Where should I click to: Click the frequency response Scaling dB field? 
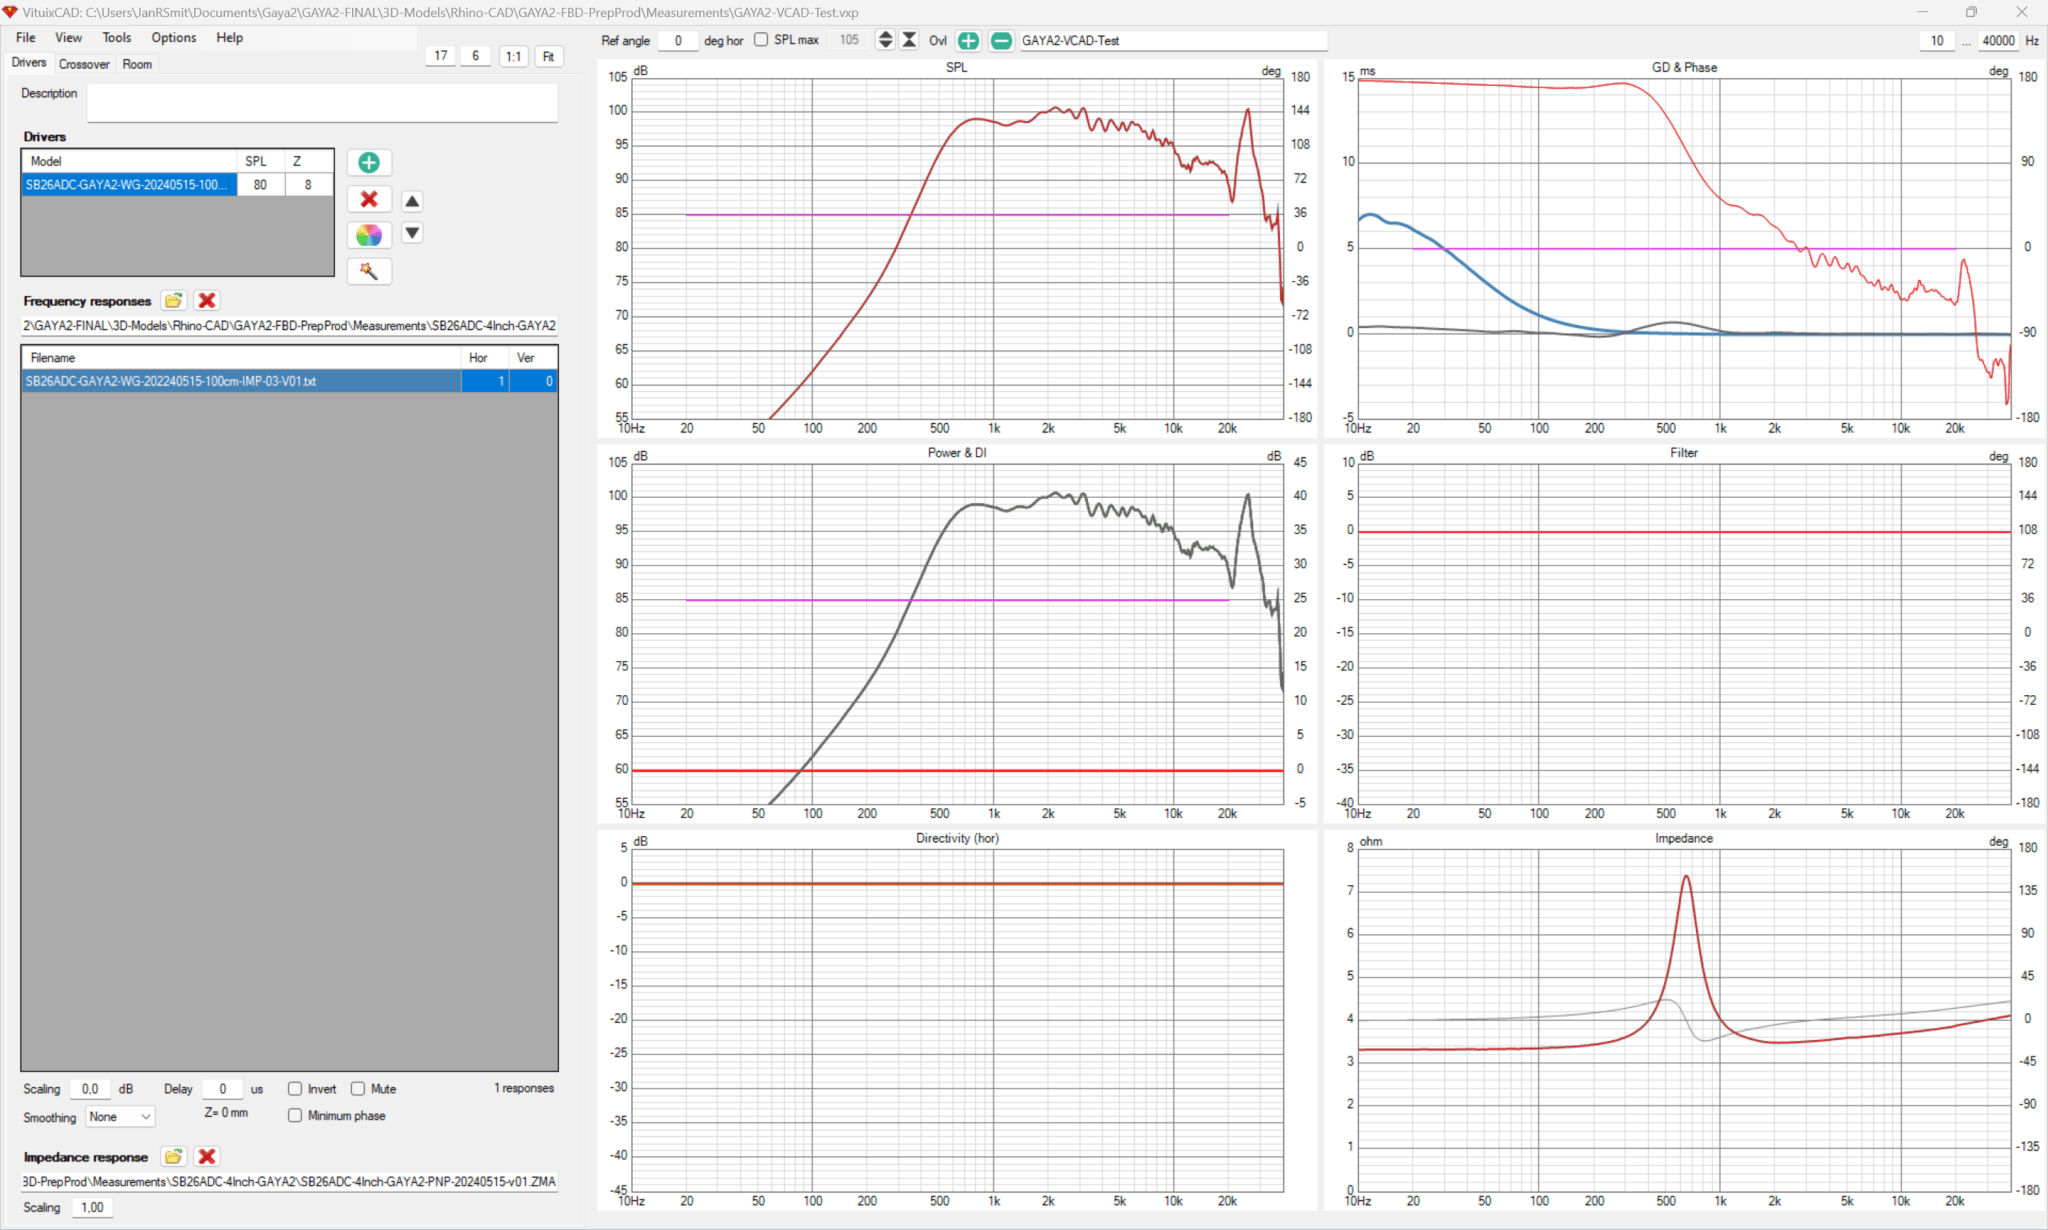90,1089
